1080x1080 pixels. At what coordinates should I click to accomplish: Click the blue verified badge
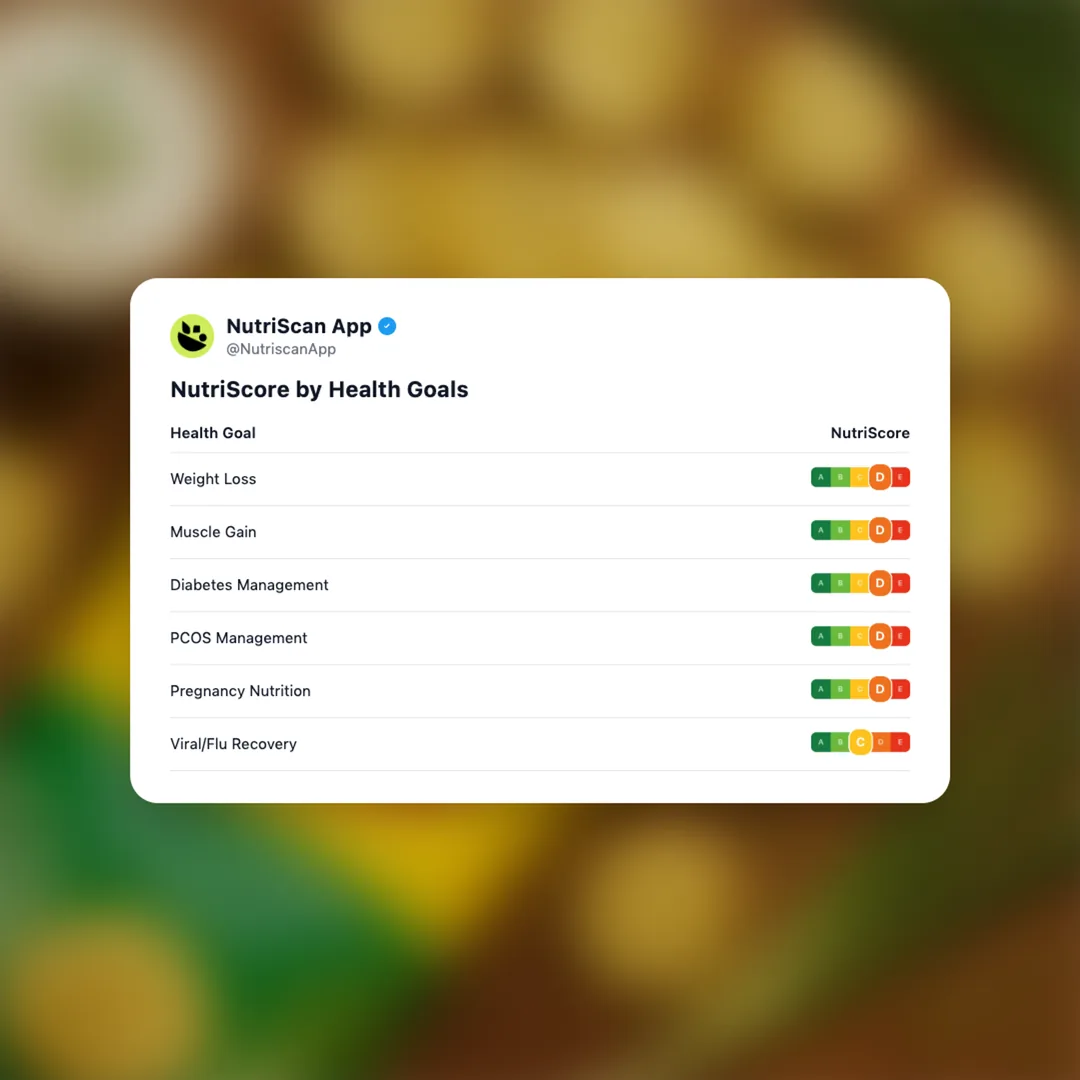[x=387, y=326]
